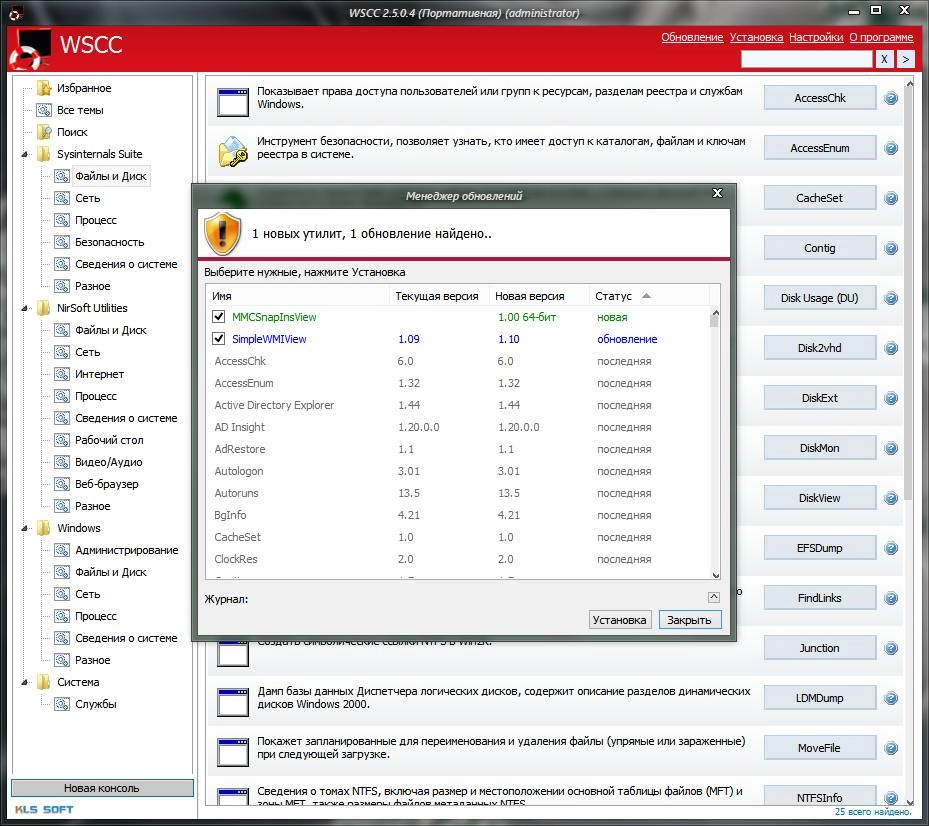The image size is (929, 826).
Task: Select the Autoruns row in the update list
Action: click(x=459, y=493)
